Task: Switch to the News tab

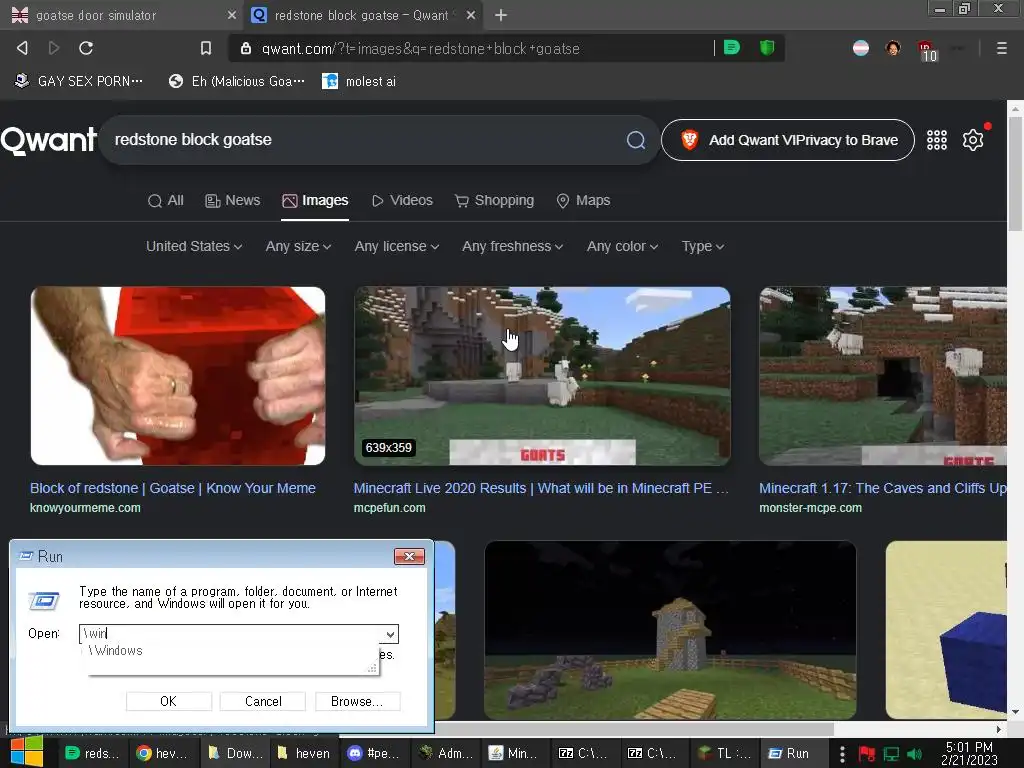Action: (x=232, y=200)
